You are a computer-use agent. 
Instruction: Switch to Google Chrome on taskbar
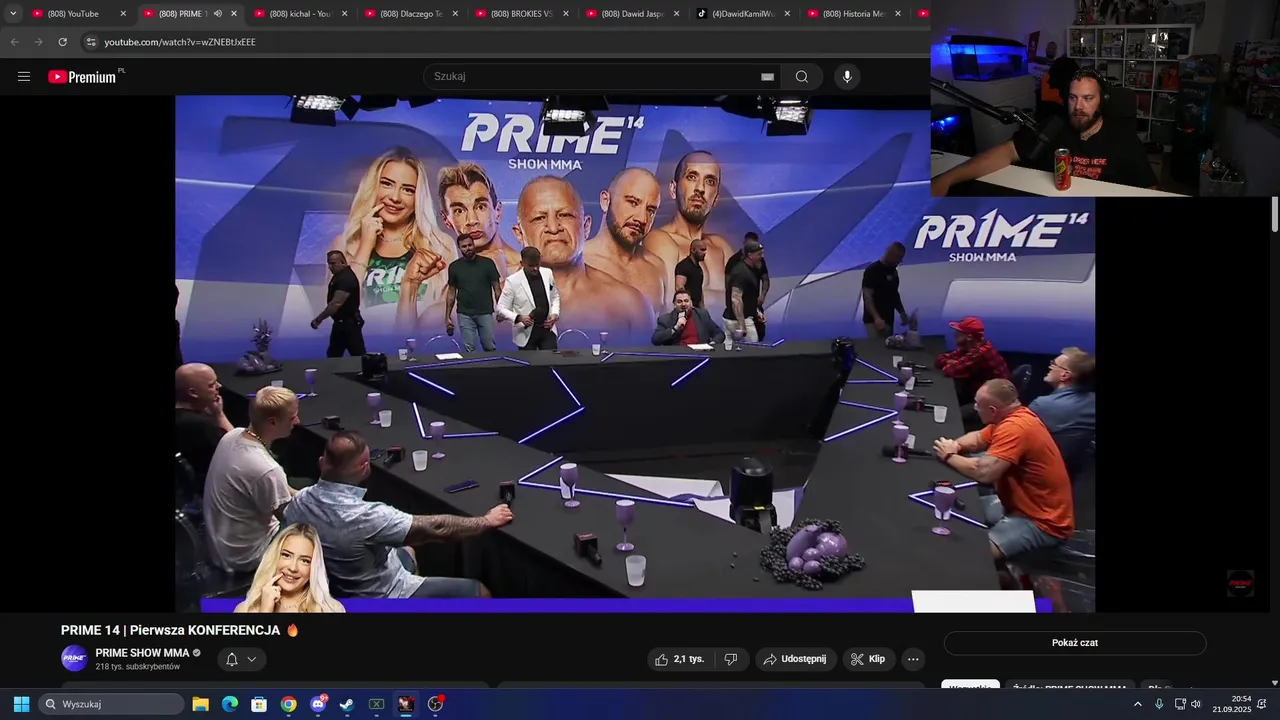pos(288,704)
